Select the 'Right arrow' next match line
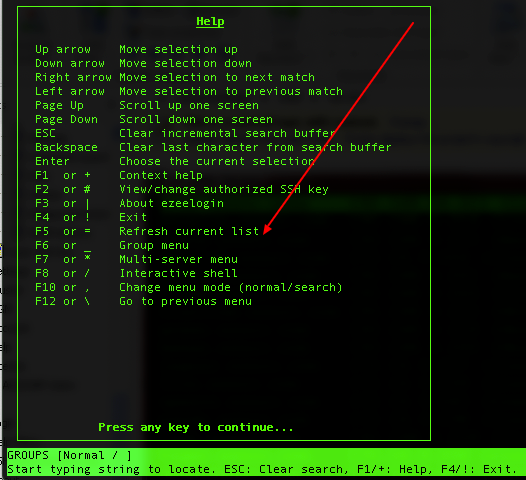Image resolution: width=526 pixels, height=480 pixels. 175,77
